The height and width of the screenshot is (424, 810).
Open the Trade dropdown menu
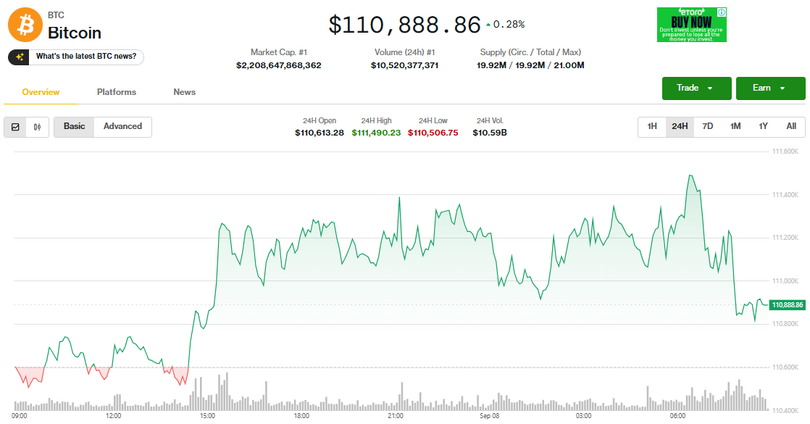(x=696, y=88)
